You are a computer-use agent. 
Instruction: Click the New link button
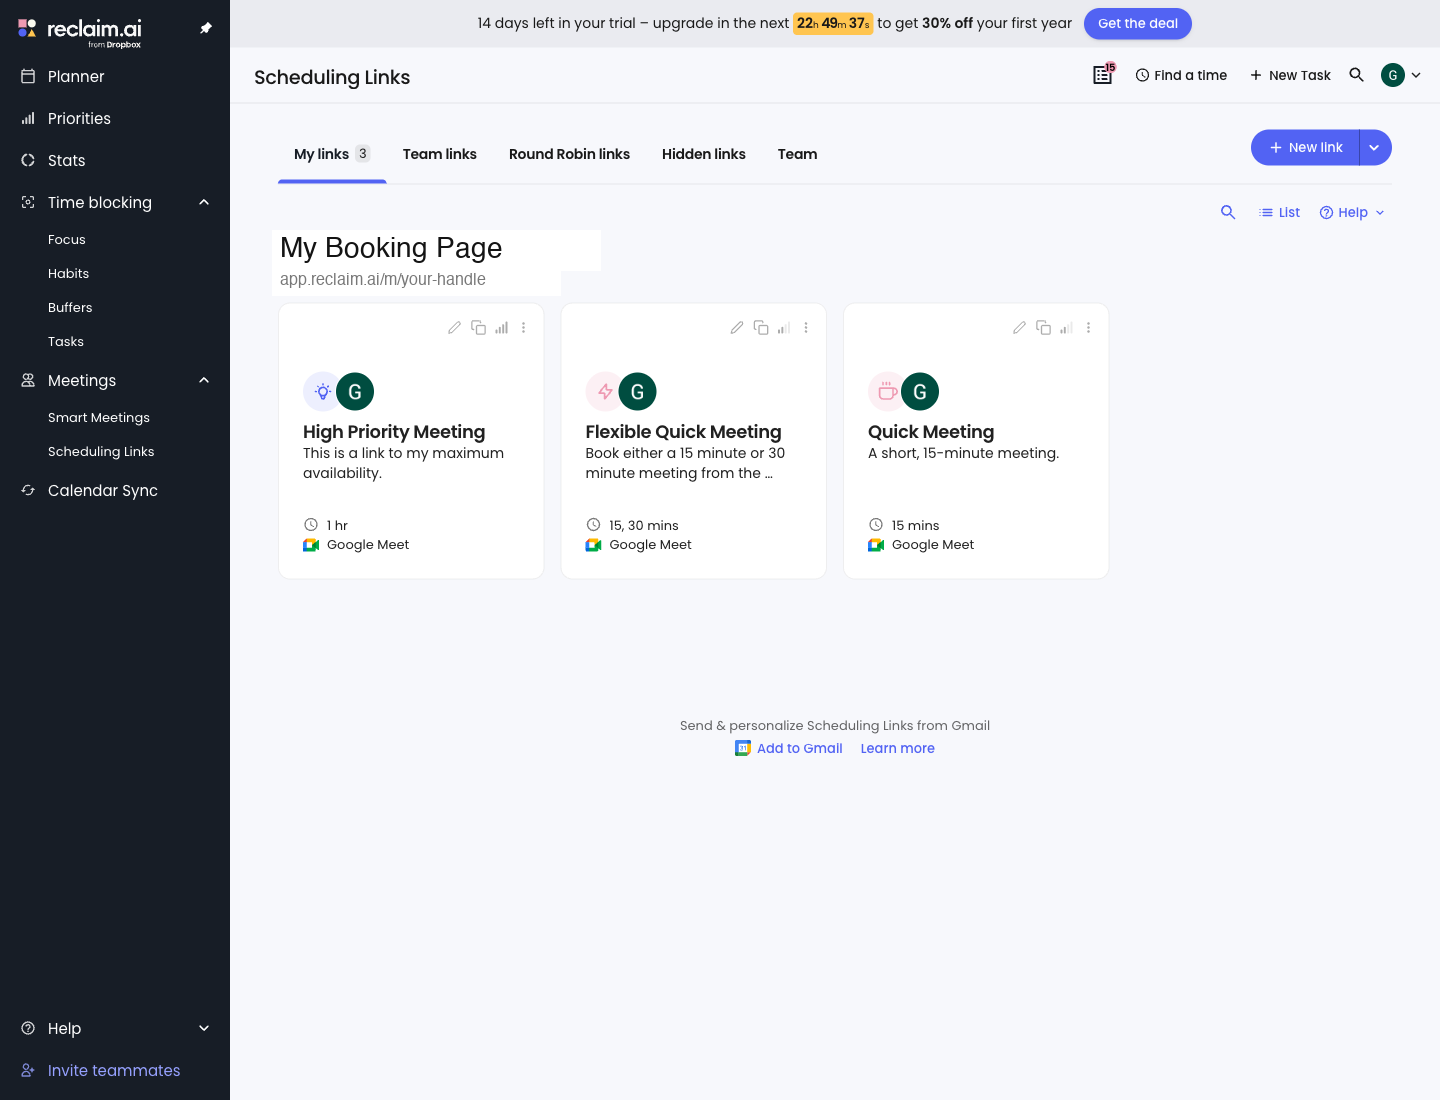coord(1305,147)
